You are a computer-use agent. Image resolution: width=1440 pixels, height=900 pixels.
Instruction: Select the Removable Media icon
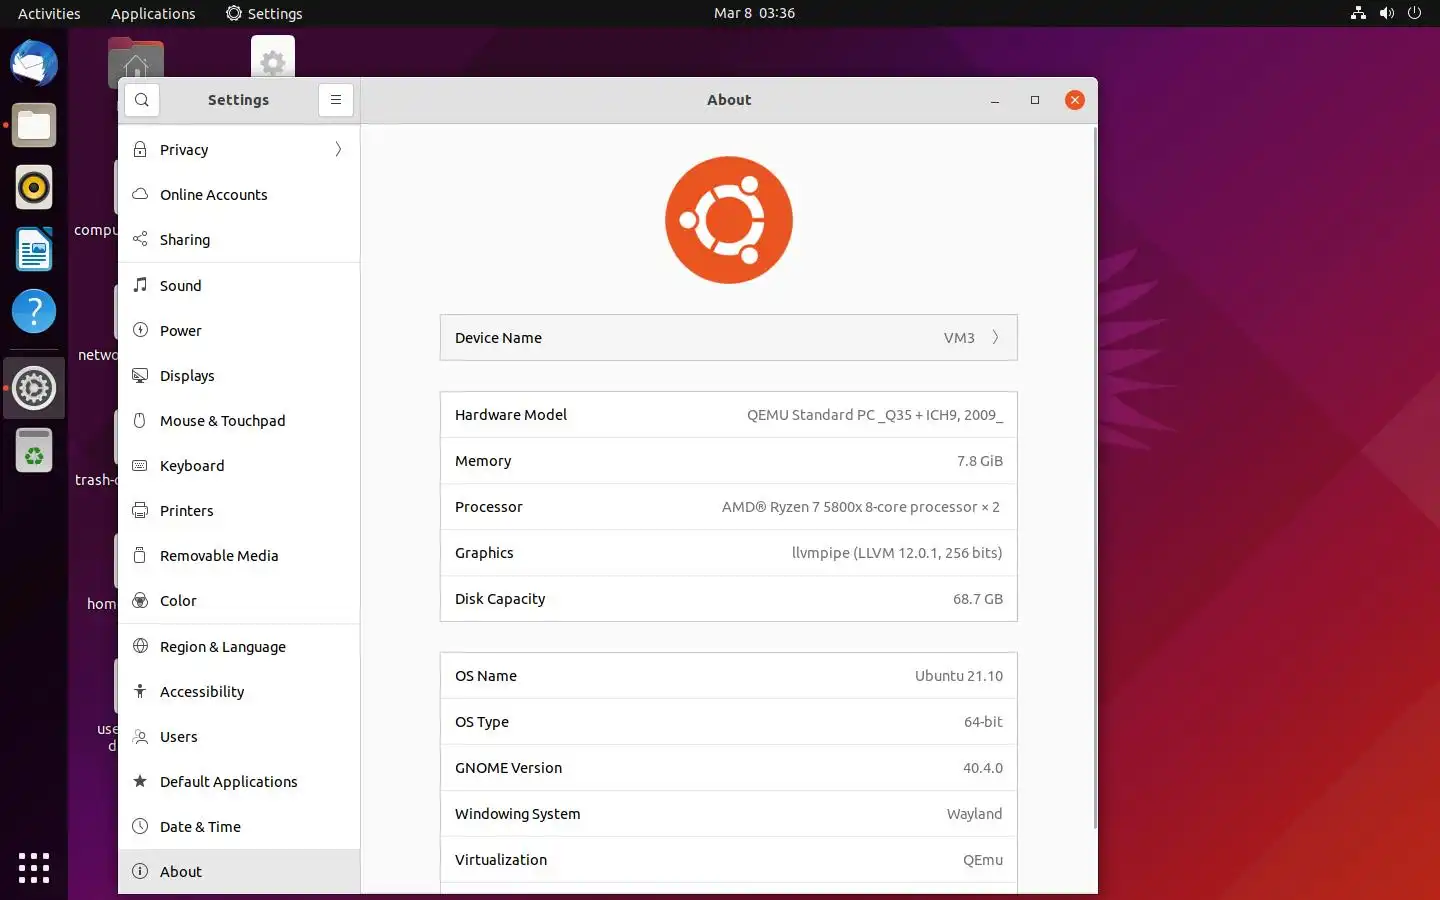pos(140,555)
